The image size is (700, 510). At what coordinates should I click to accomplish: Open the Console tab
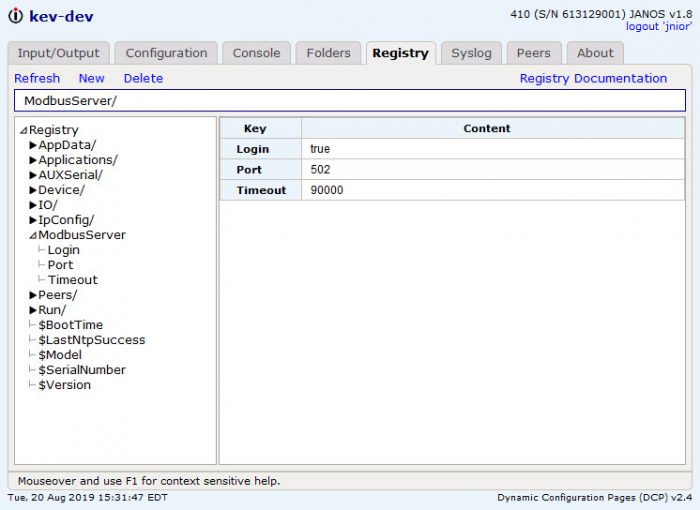tap(256, 53)
